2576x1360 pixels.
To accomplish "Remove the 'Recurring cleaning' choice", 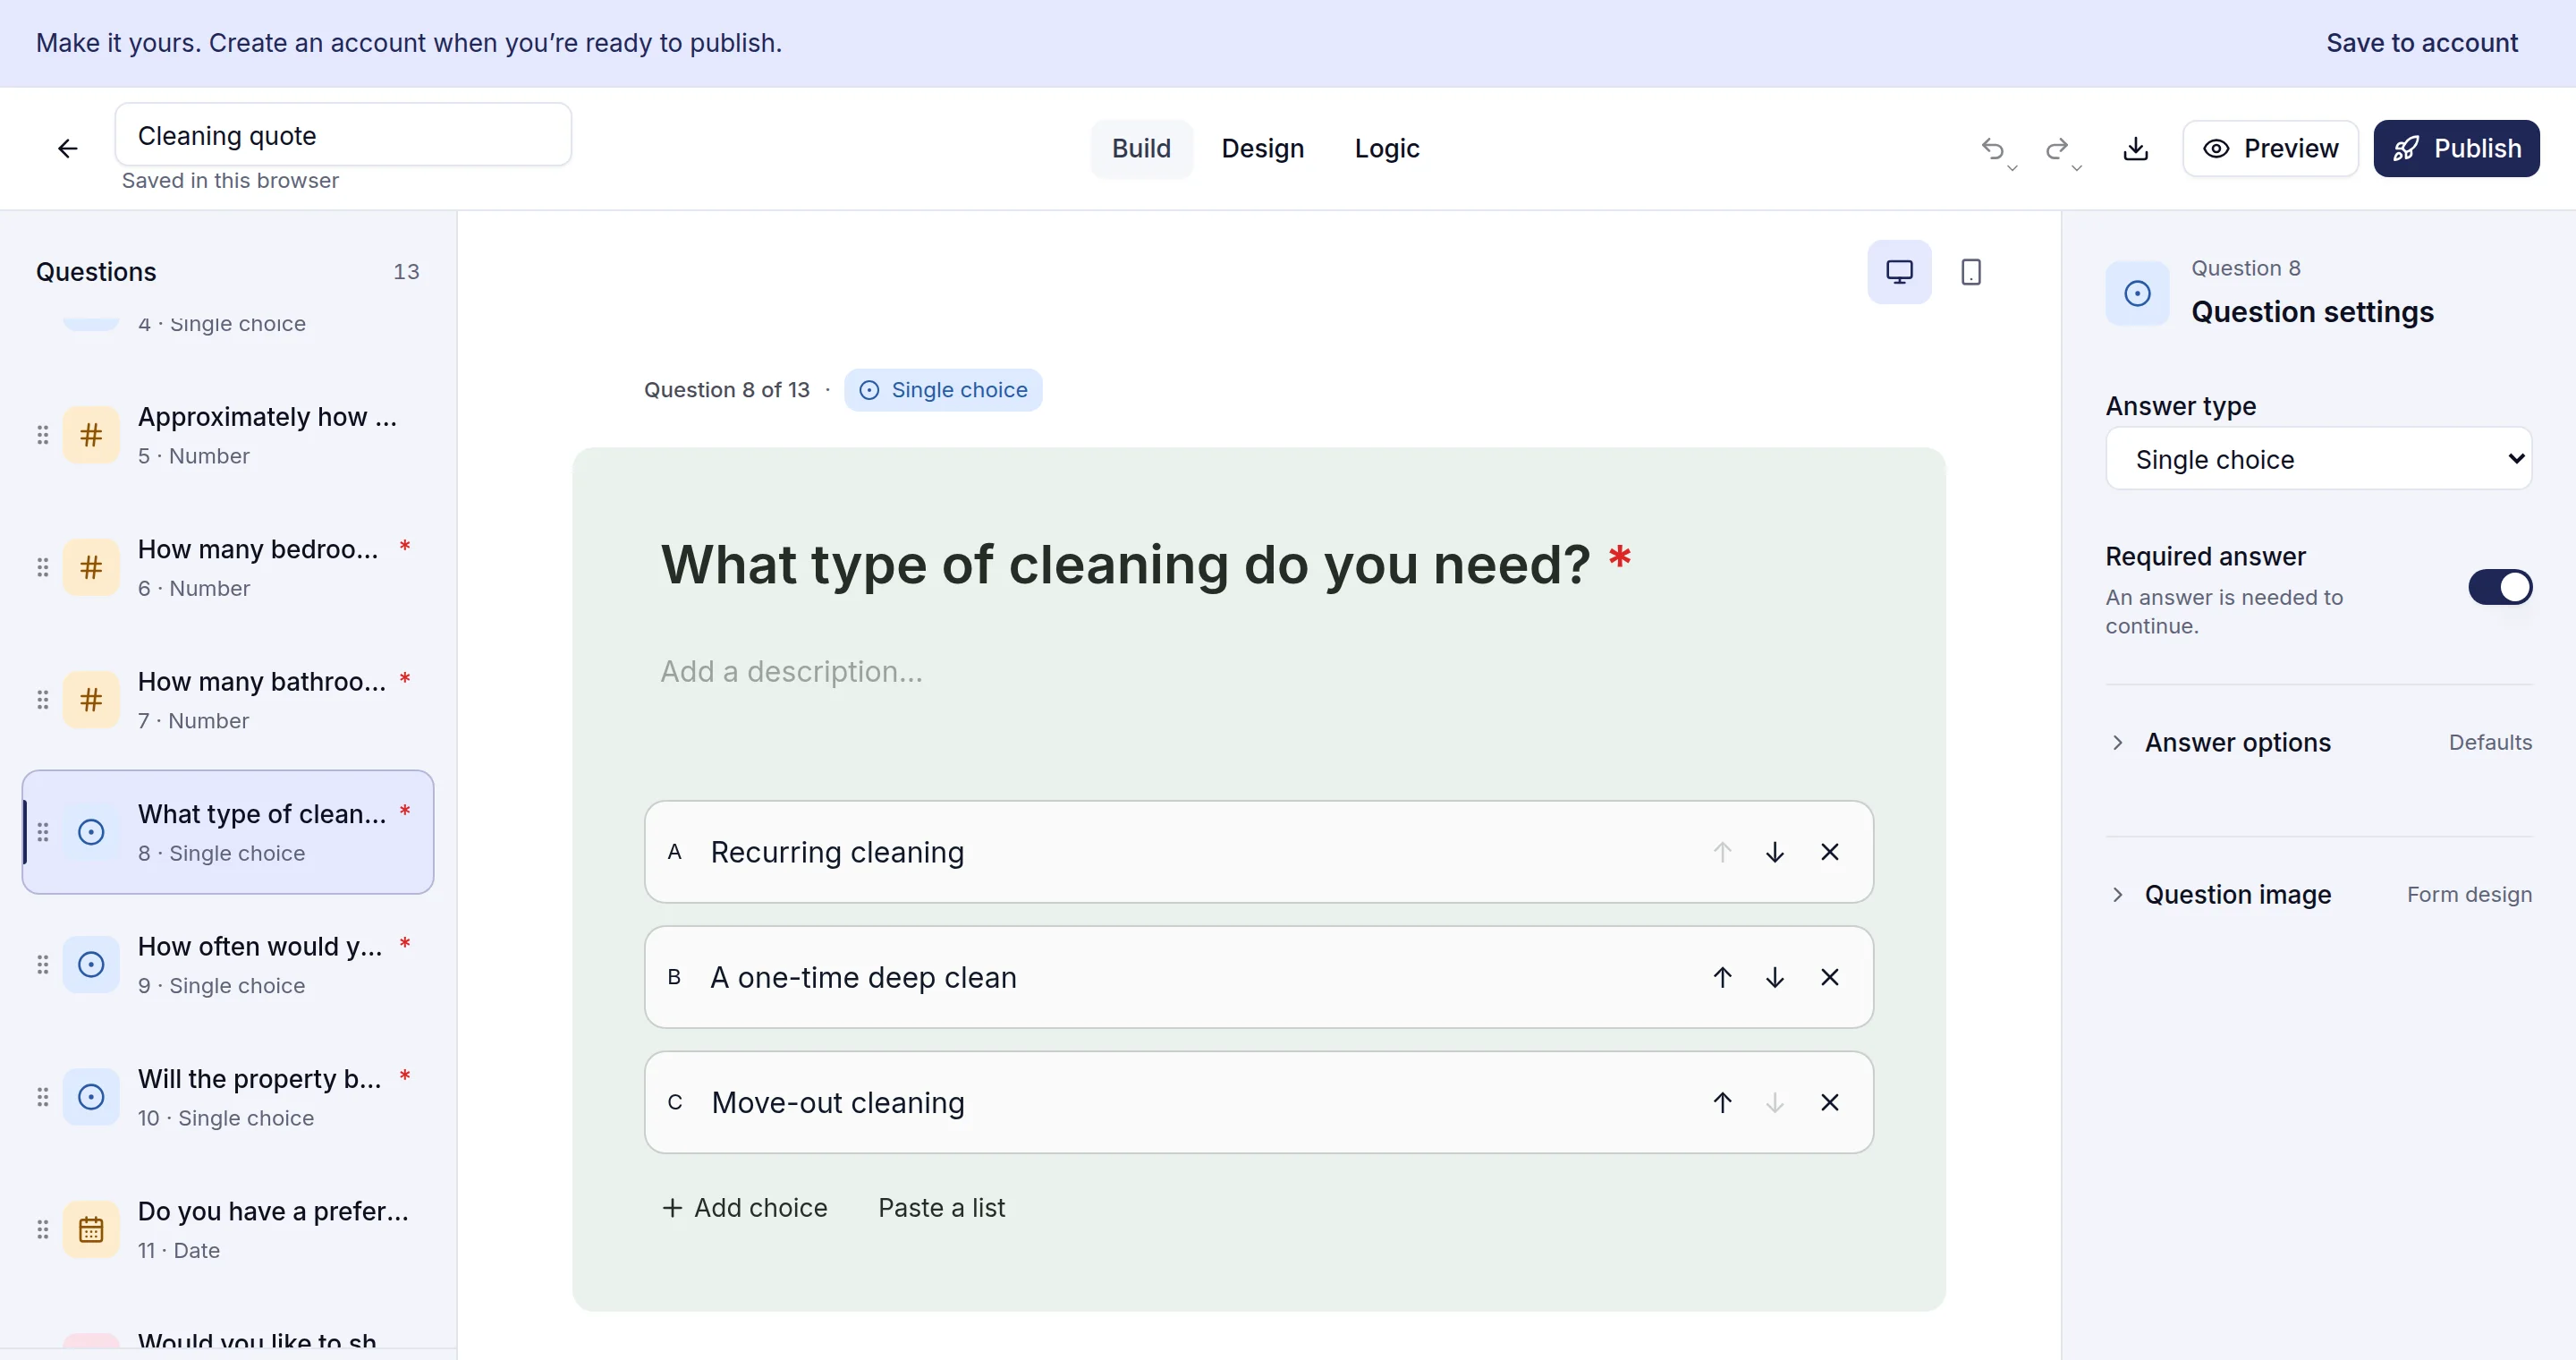I will tap(1830, 852).
